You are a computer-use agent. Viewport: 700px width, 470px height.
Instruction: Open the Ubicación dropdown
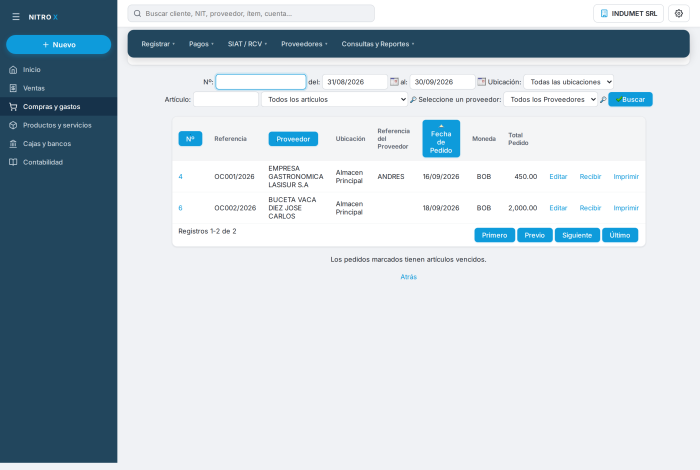pyautogui.click(x=568, y=82)
